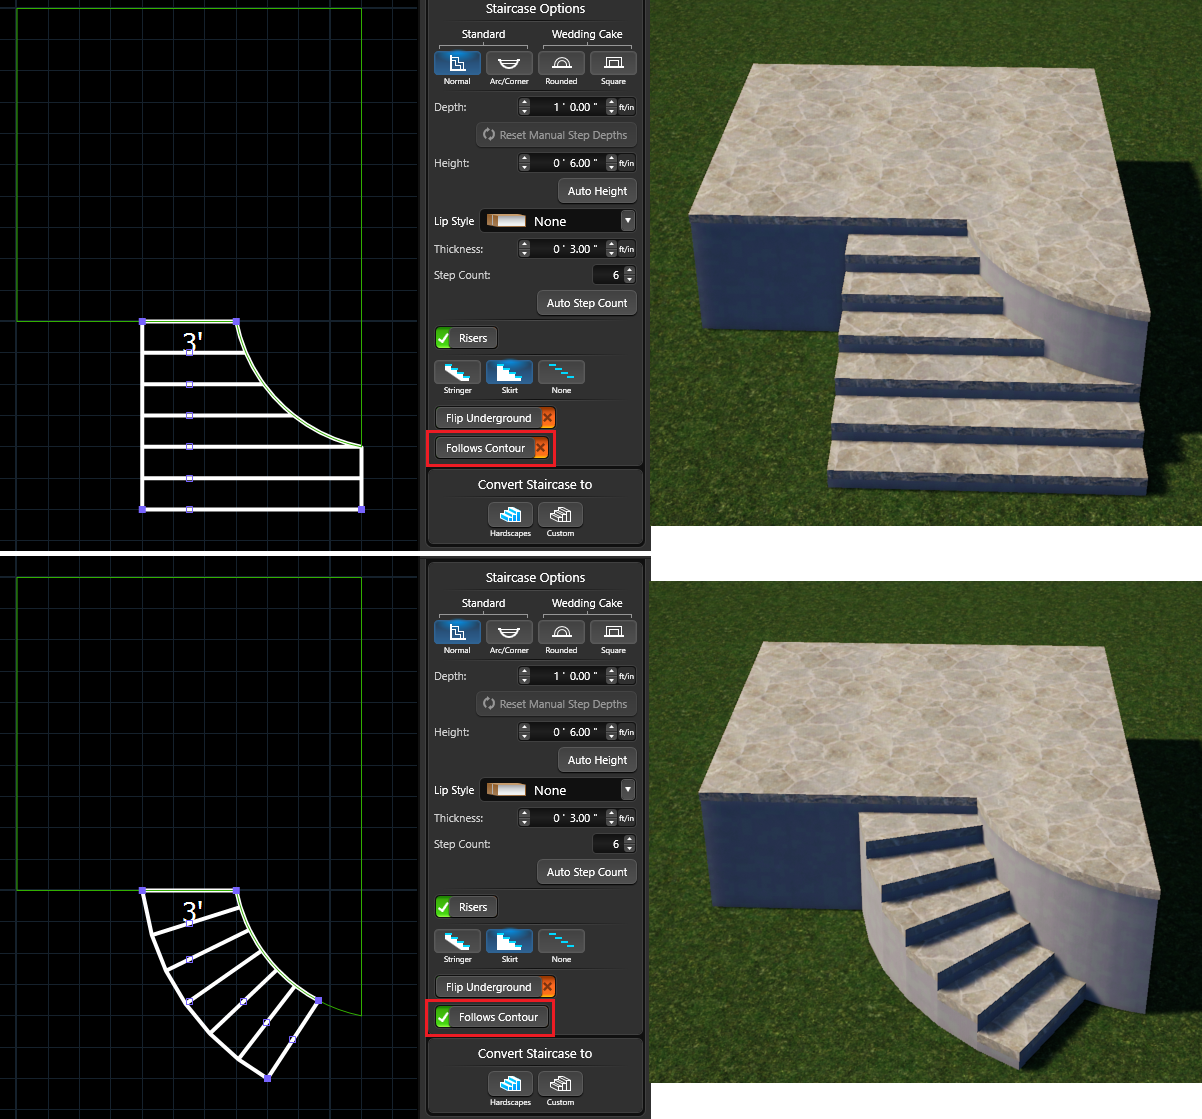Choose the Square staircase style
Viewport: 1202px width, 1119px height.
(x=613, y=62)
